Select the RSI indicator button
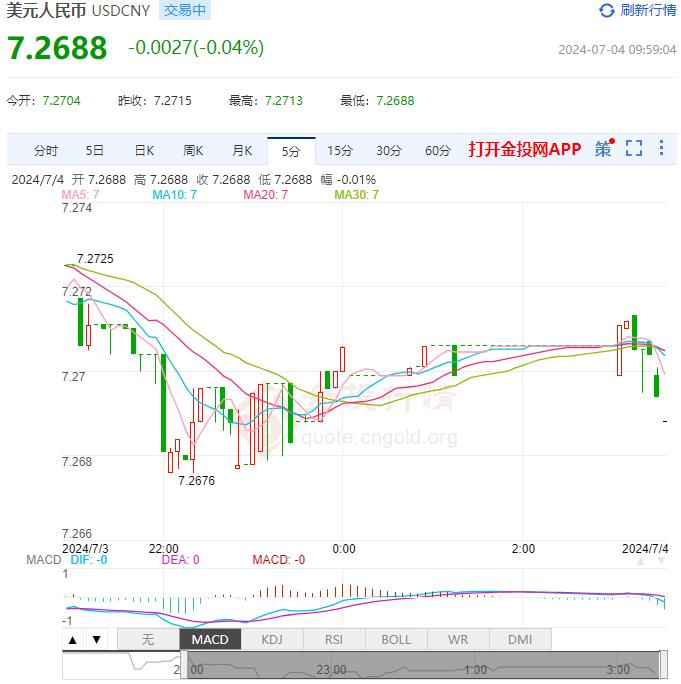This screenshot has width=681, height=684. pyautogui.click(x=334, y=640)
